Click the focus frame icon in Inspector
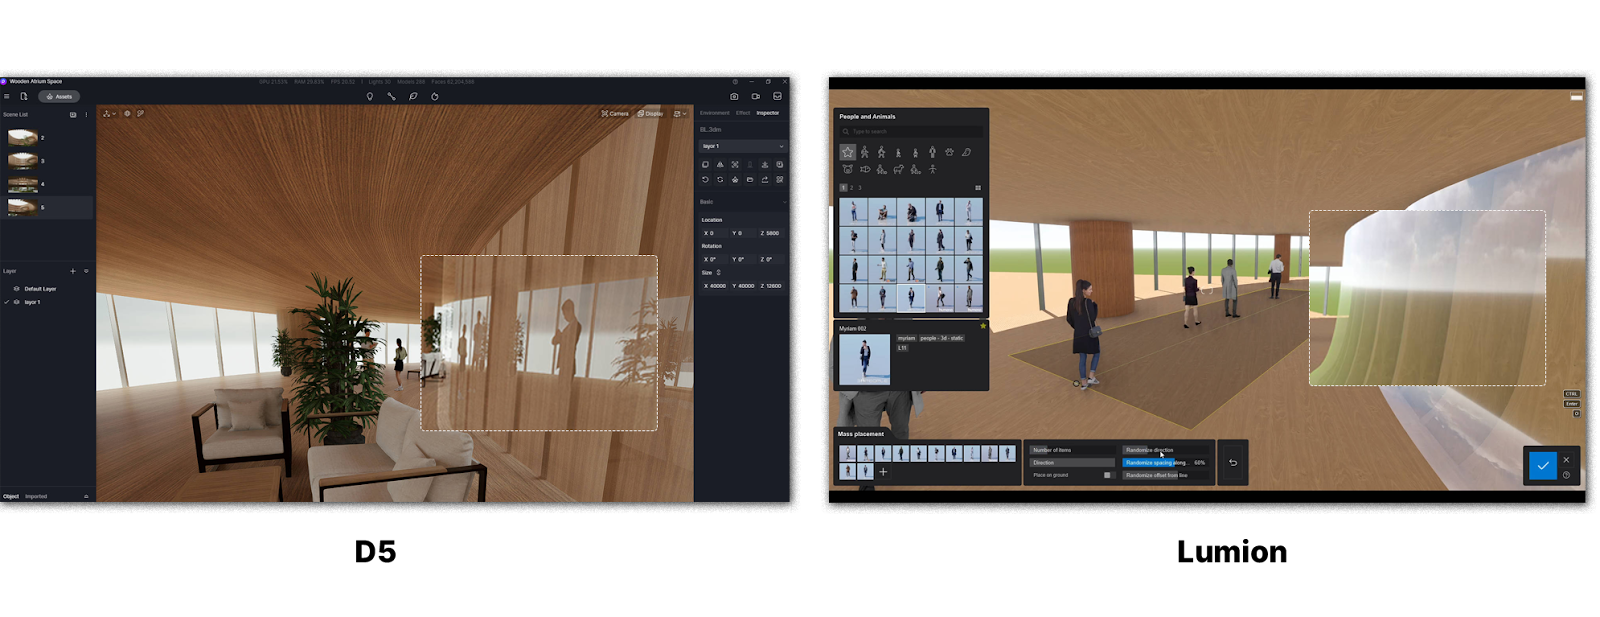Viewport: 1600px width, 617px height. 735,165
